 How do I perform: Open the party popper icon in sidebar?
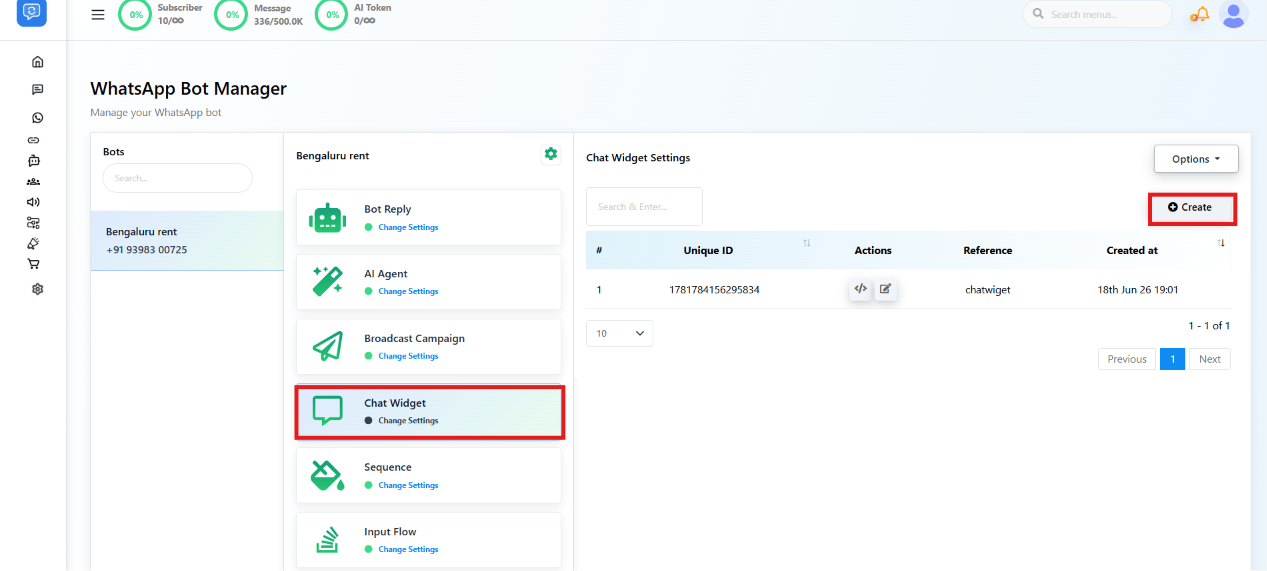coord(34,244)
